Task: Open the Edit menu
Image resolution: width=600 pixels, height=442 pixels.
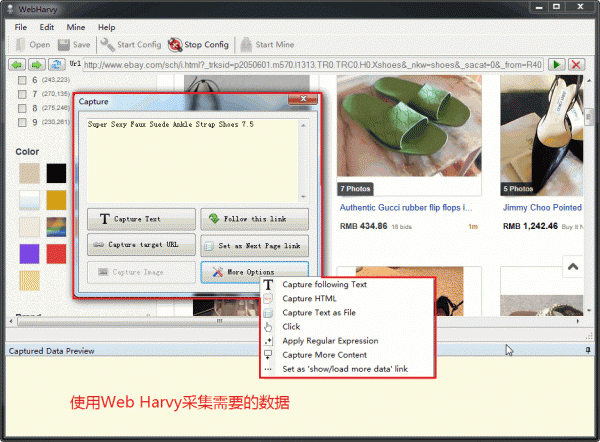Action: coord(47,27)
